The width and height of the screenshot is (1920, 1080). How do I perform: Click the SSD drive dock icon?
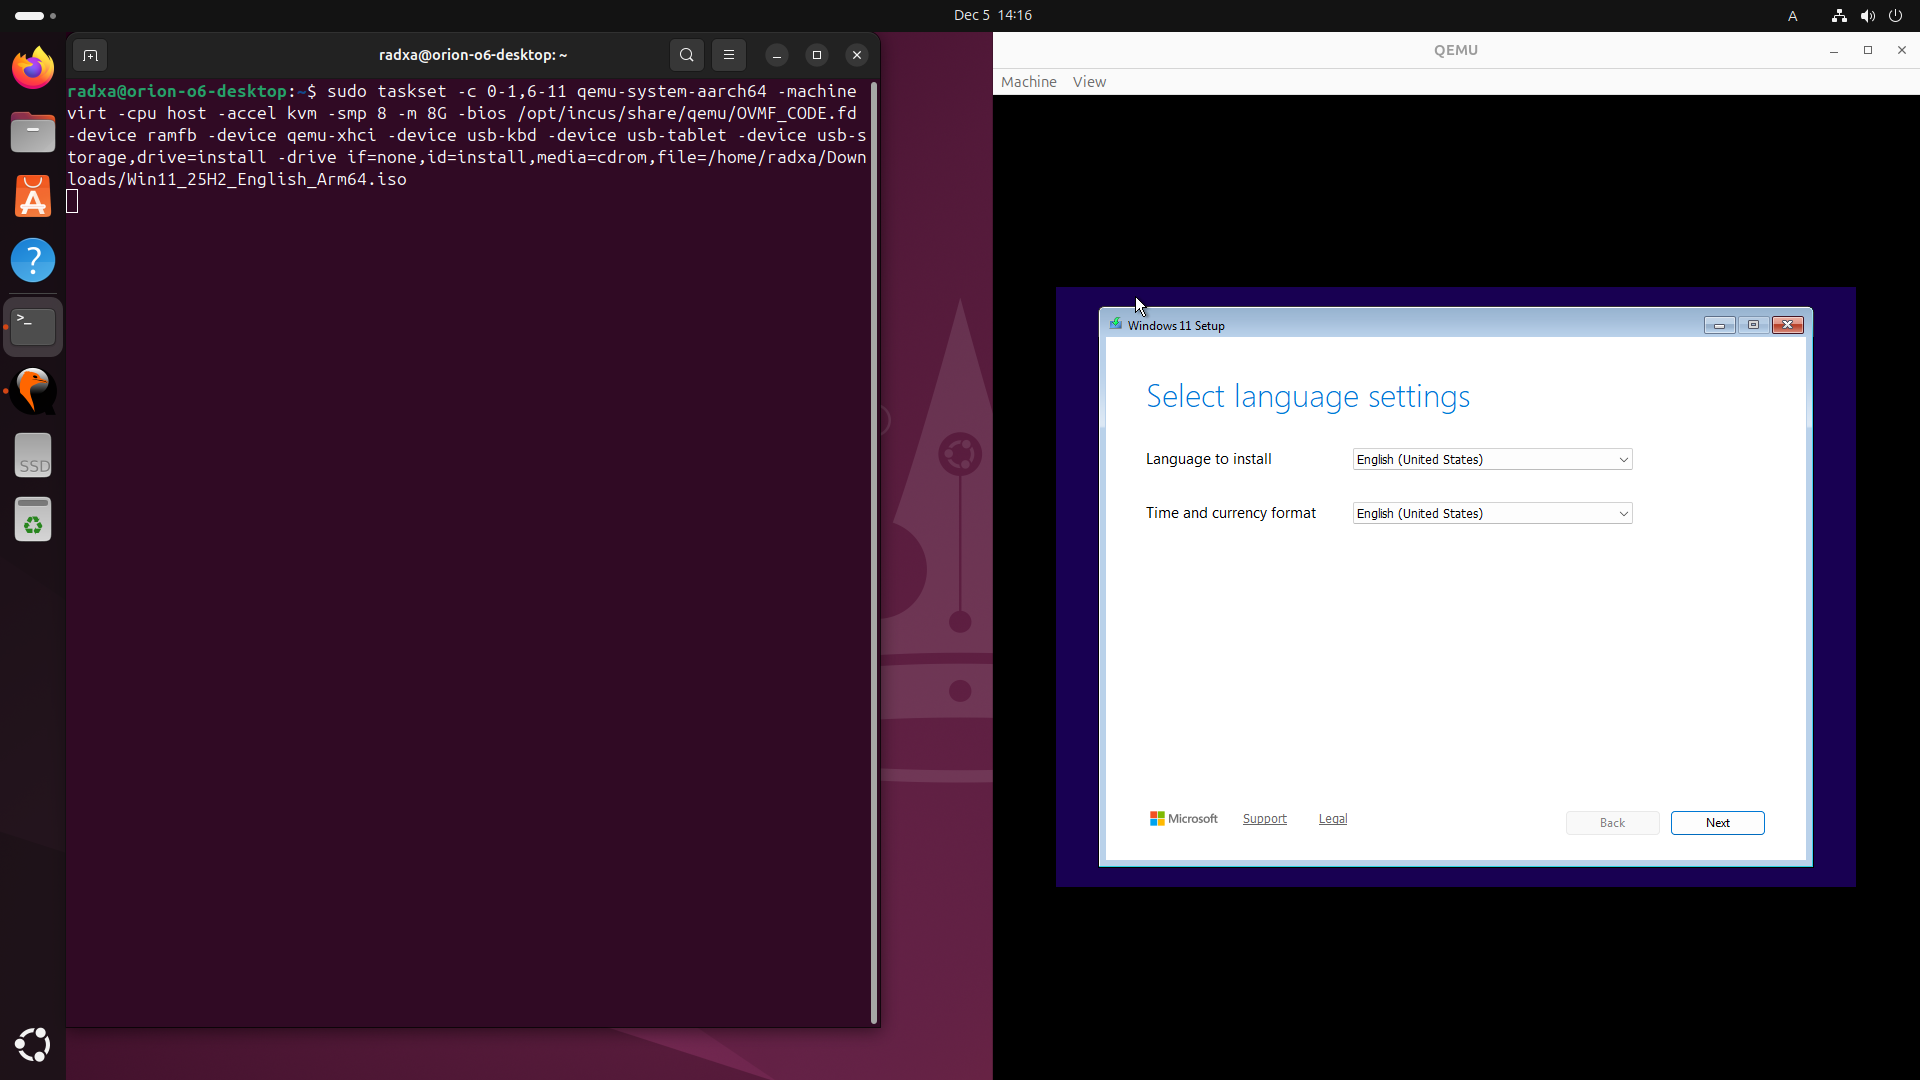33,456
